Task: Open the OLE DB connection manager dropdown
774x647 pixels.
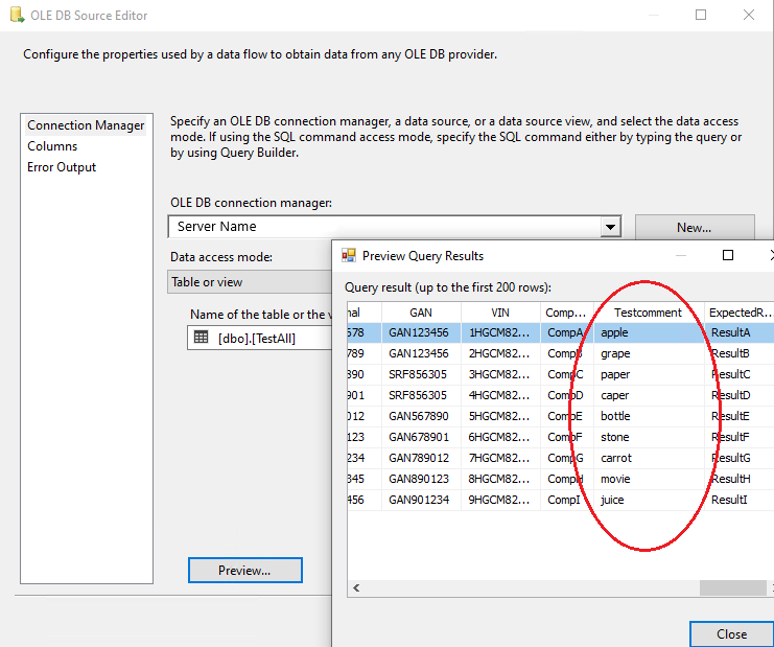Action: [610, 228]
